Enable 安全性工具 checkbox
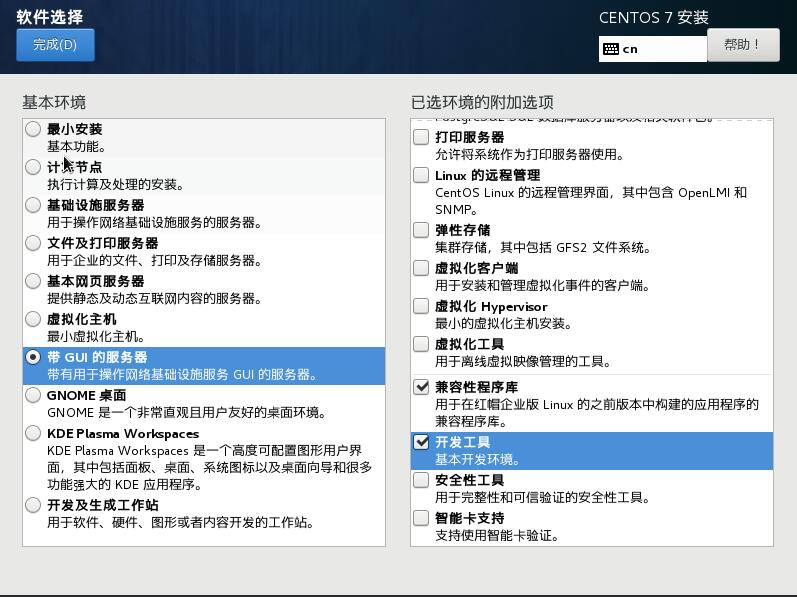This screenshot has height=597, width=797. coord(421,480)
